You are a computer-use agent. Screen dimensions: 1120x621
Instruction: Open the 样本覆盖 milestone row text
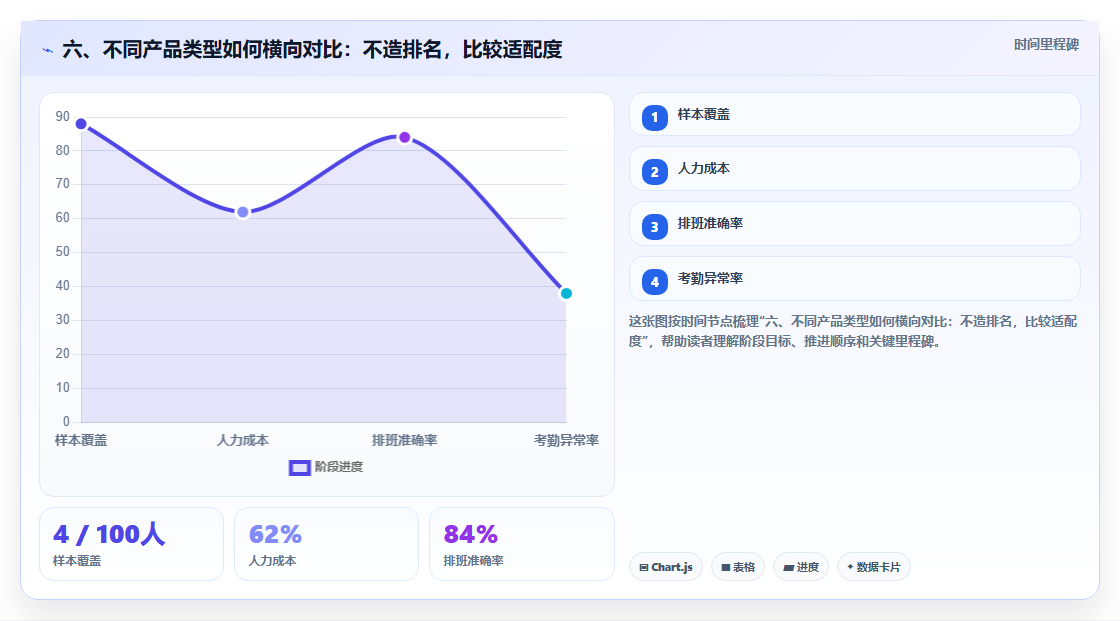(x=704, y=114)
